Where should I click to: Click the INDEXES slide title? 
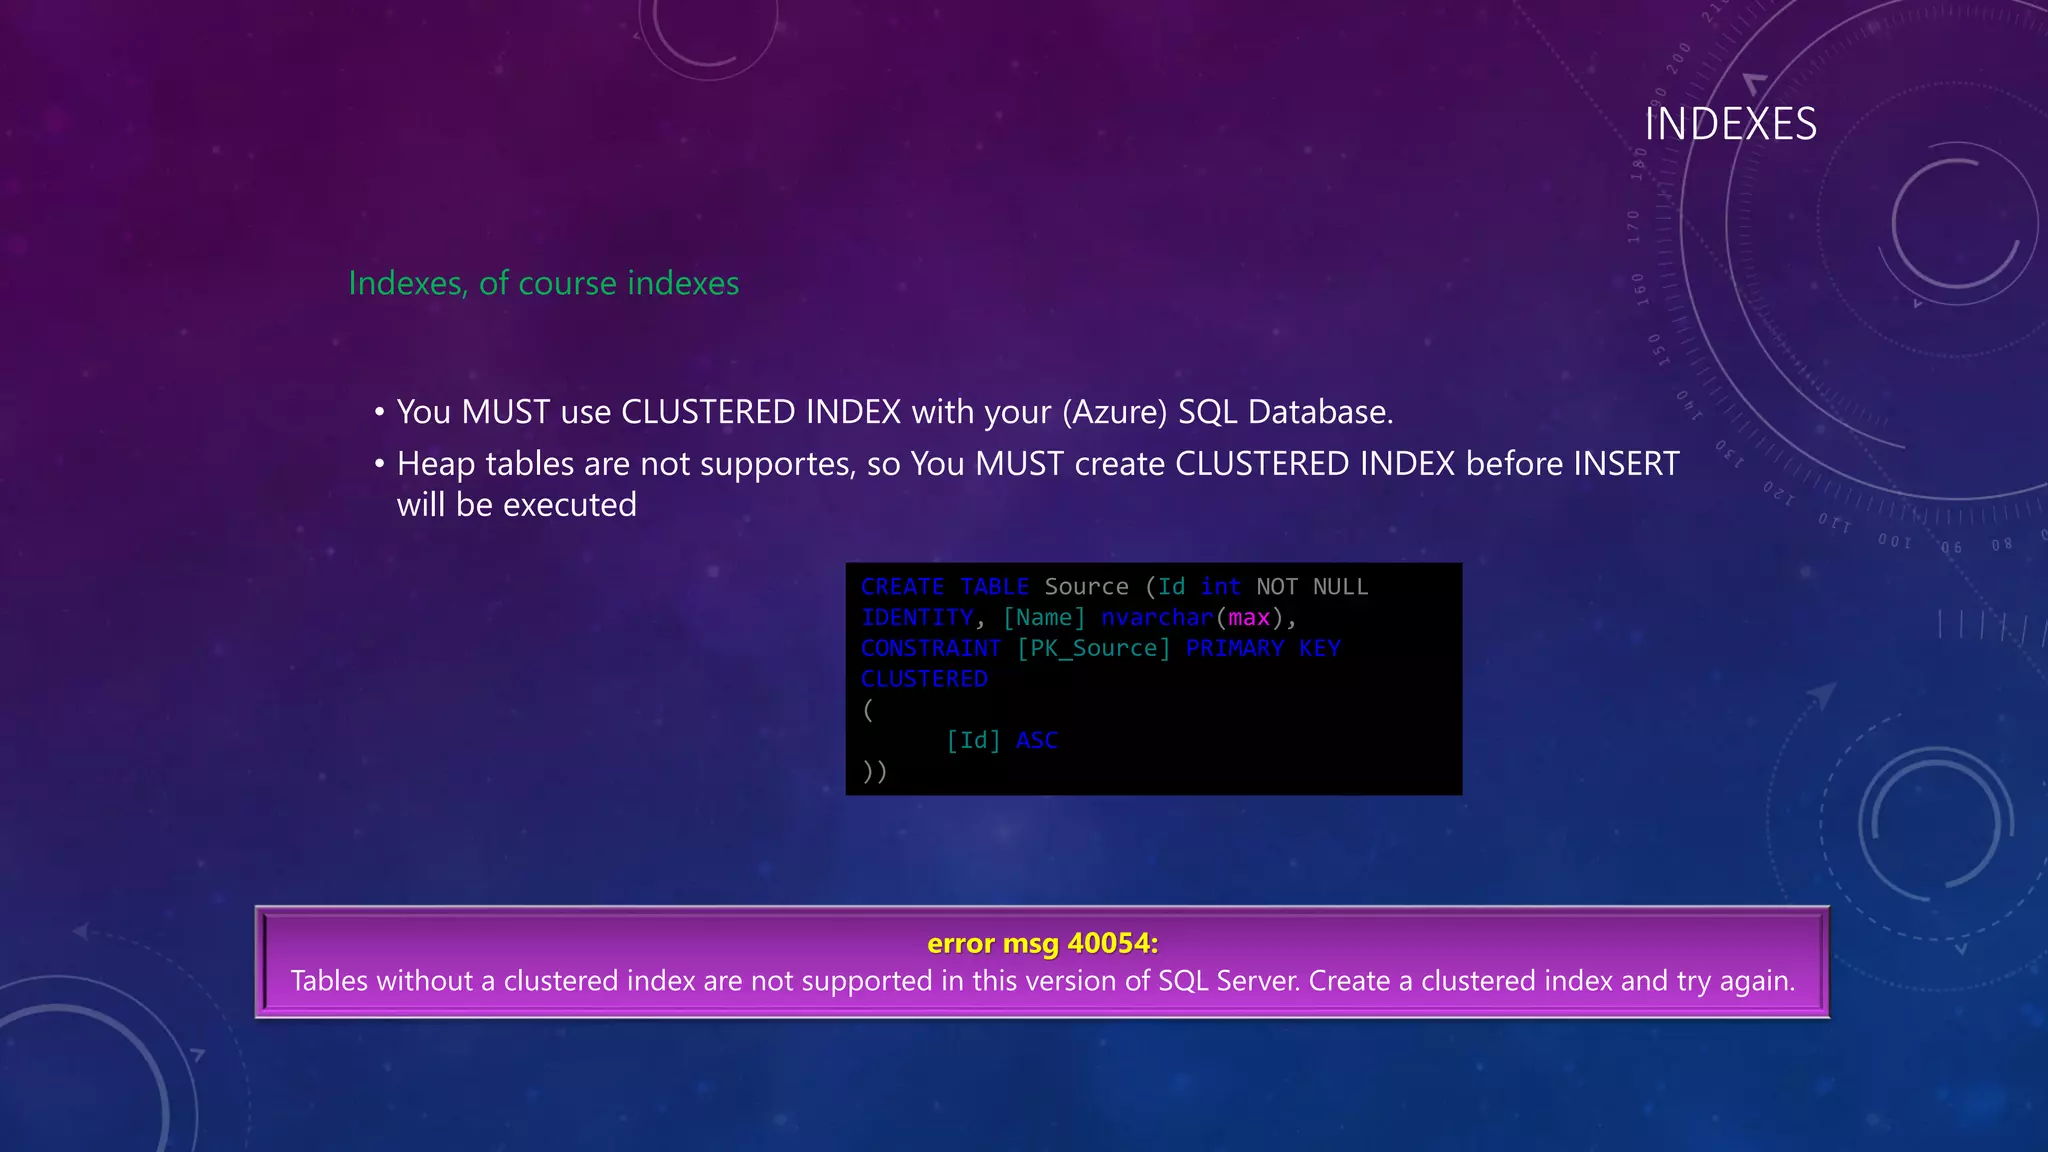coord(1731,124)
